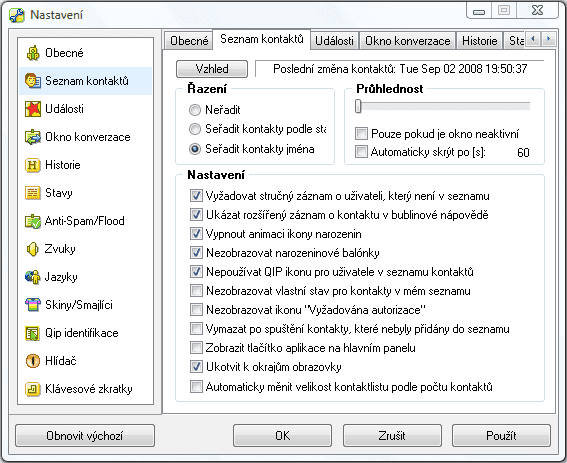Click the Průhlednost slider handle

pyautogui.click(x=358, y=106)
